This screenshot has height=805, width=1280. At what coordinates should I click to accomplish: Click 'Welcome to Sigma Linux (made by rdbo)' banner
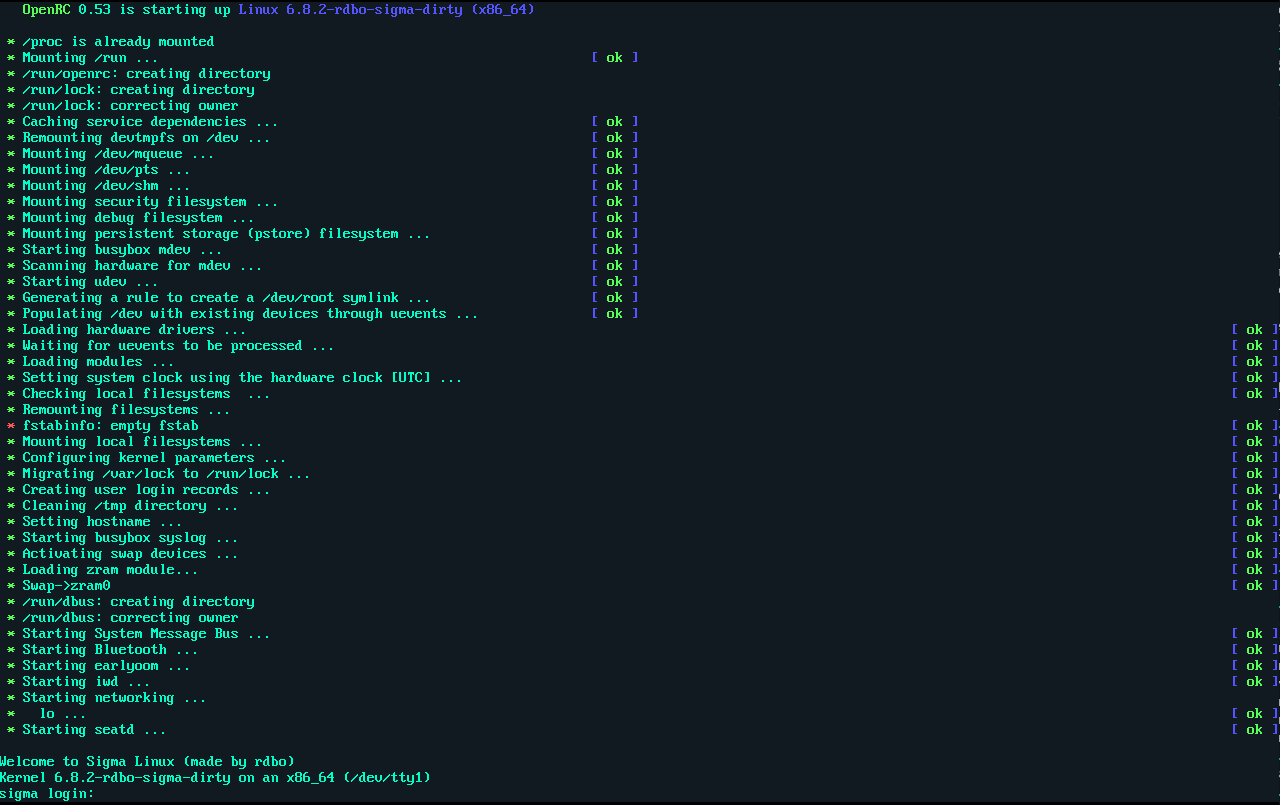(x=147, y=762)
